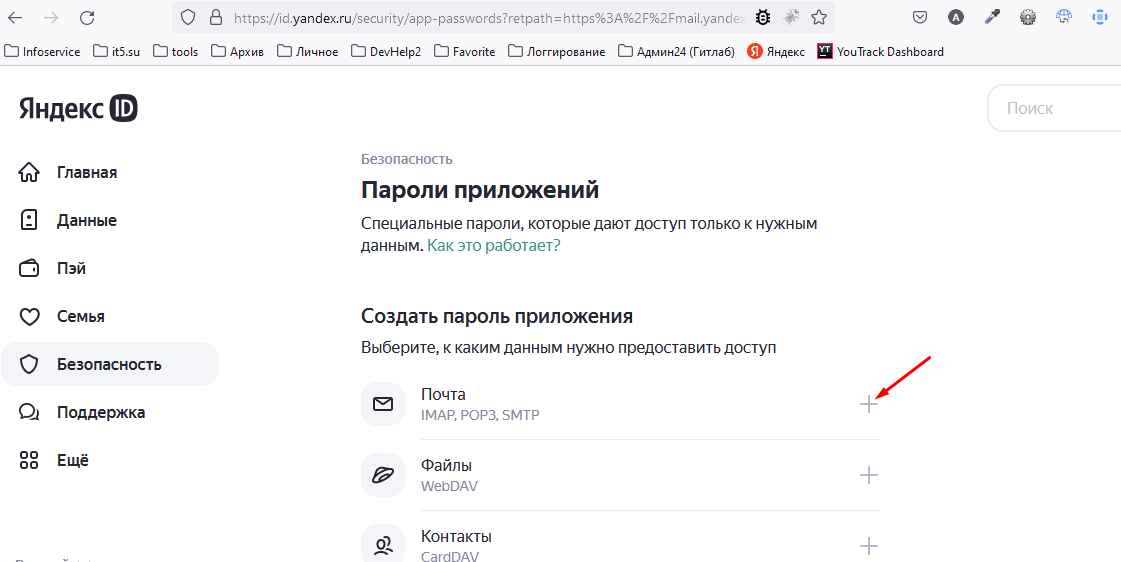Add app password for Контакты with plus
The width and height of the screenshot is (1121, 562).
tap(869, 546)
